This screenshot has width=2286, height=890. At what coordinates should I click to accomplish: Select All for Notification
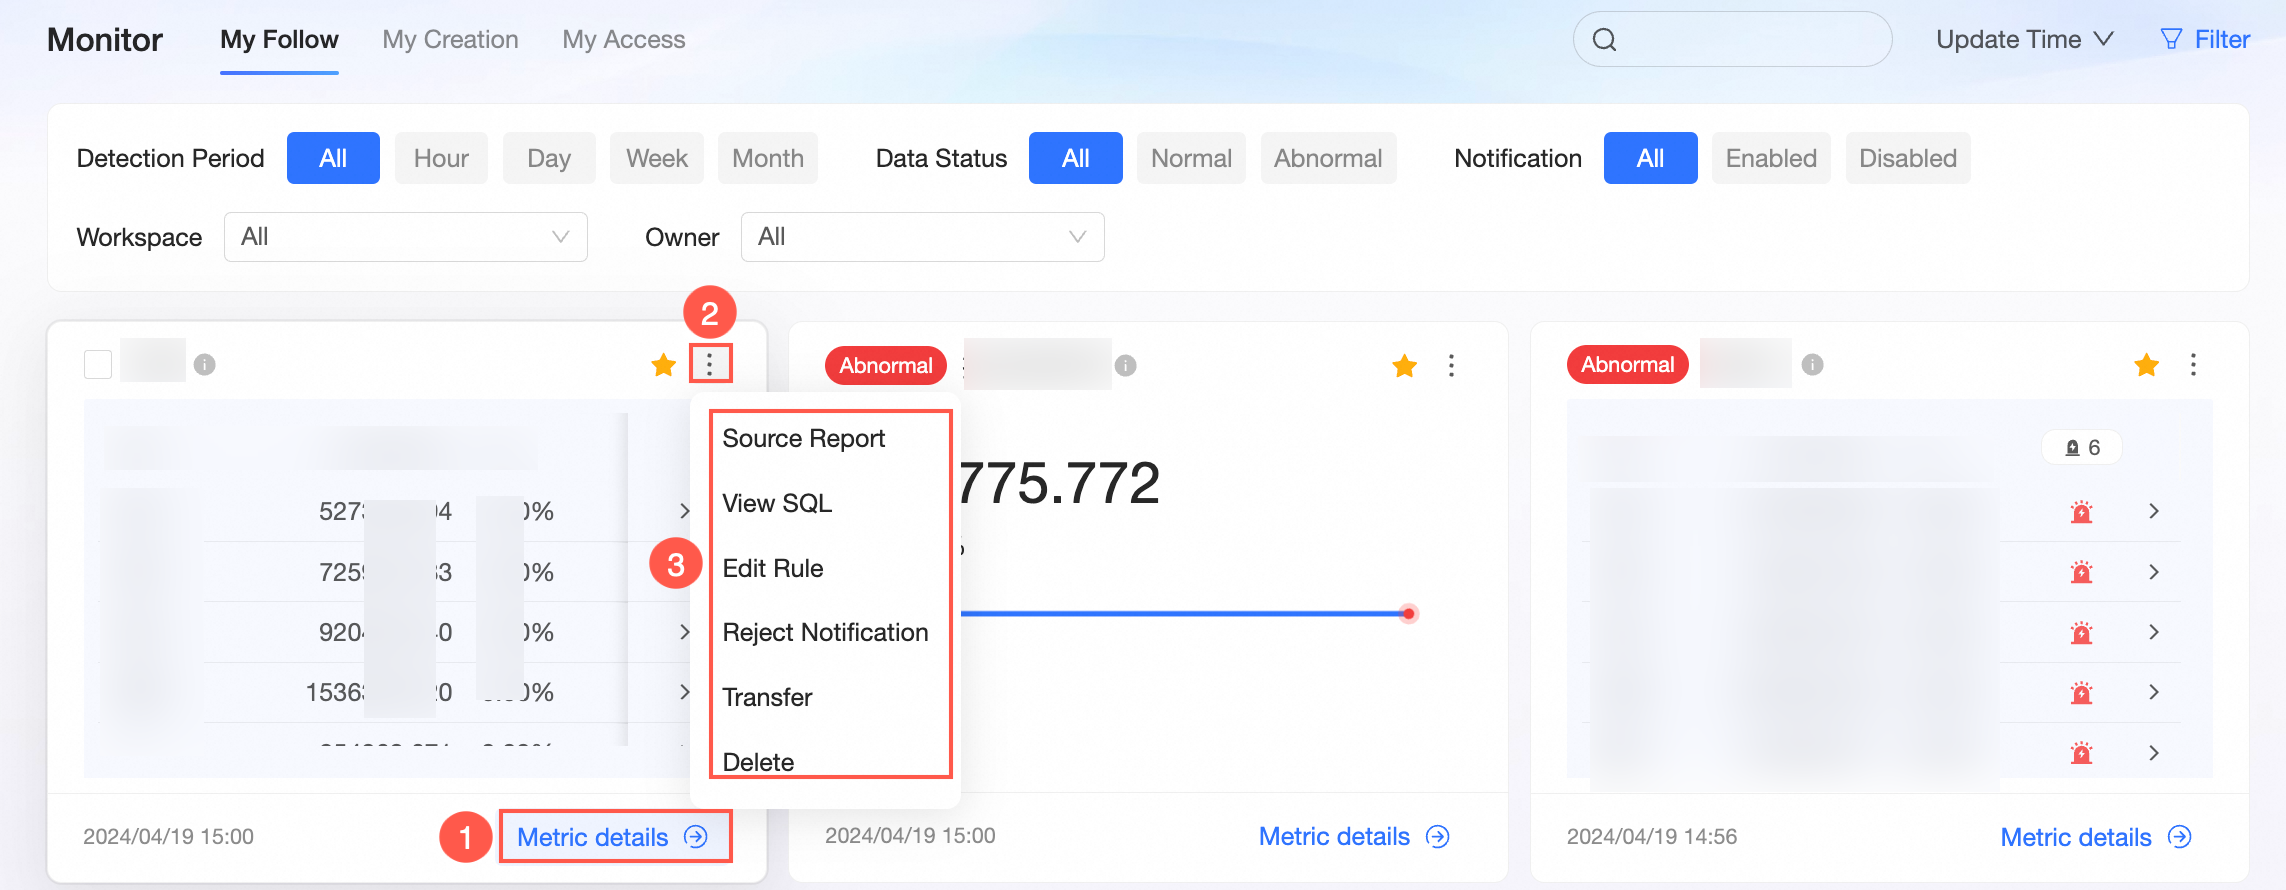[1651, 158]
